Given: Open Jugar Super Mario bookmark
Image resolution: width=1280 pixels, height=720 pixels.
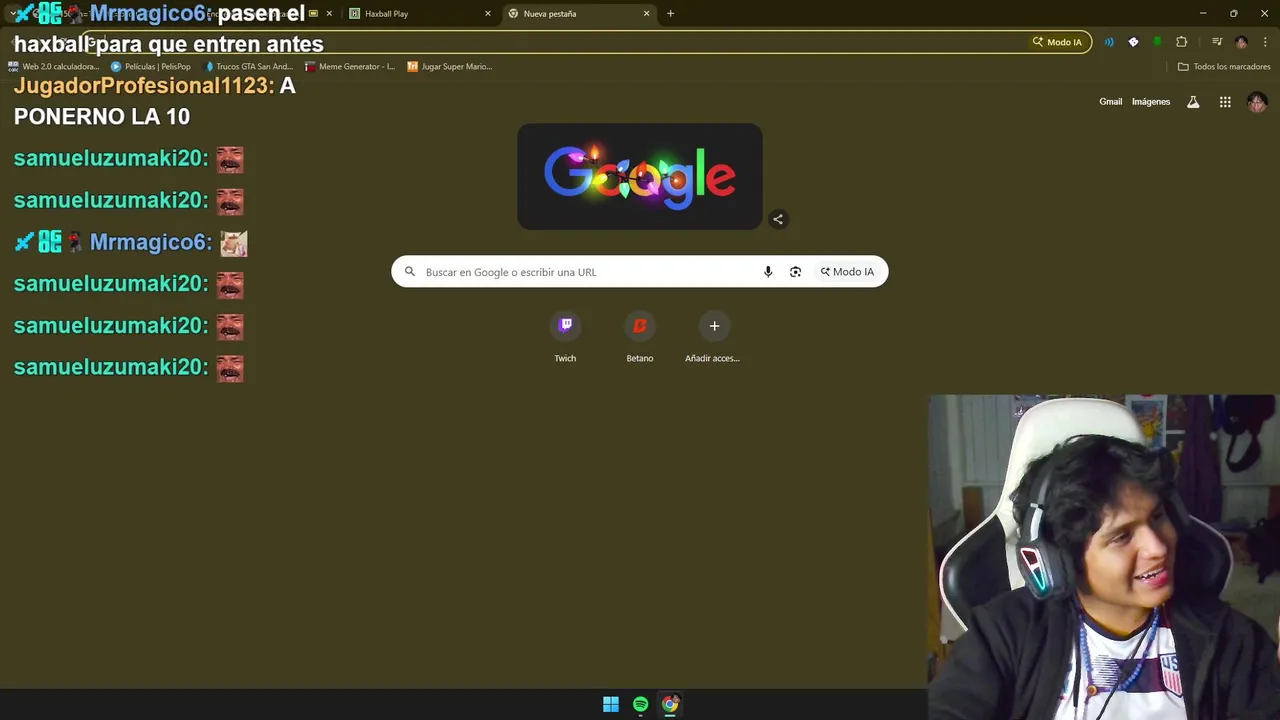Looking at the screenshot, I should 450,67.
